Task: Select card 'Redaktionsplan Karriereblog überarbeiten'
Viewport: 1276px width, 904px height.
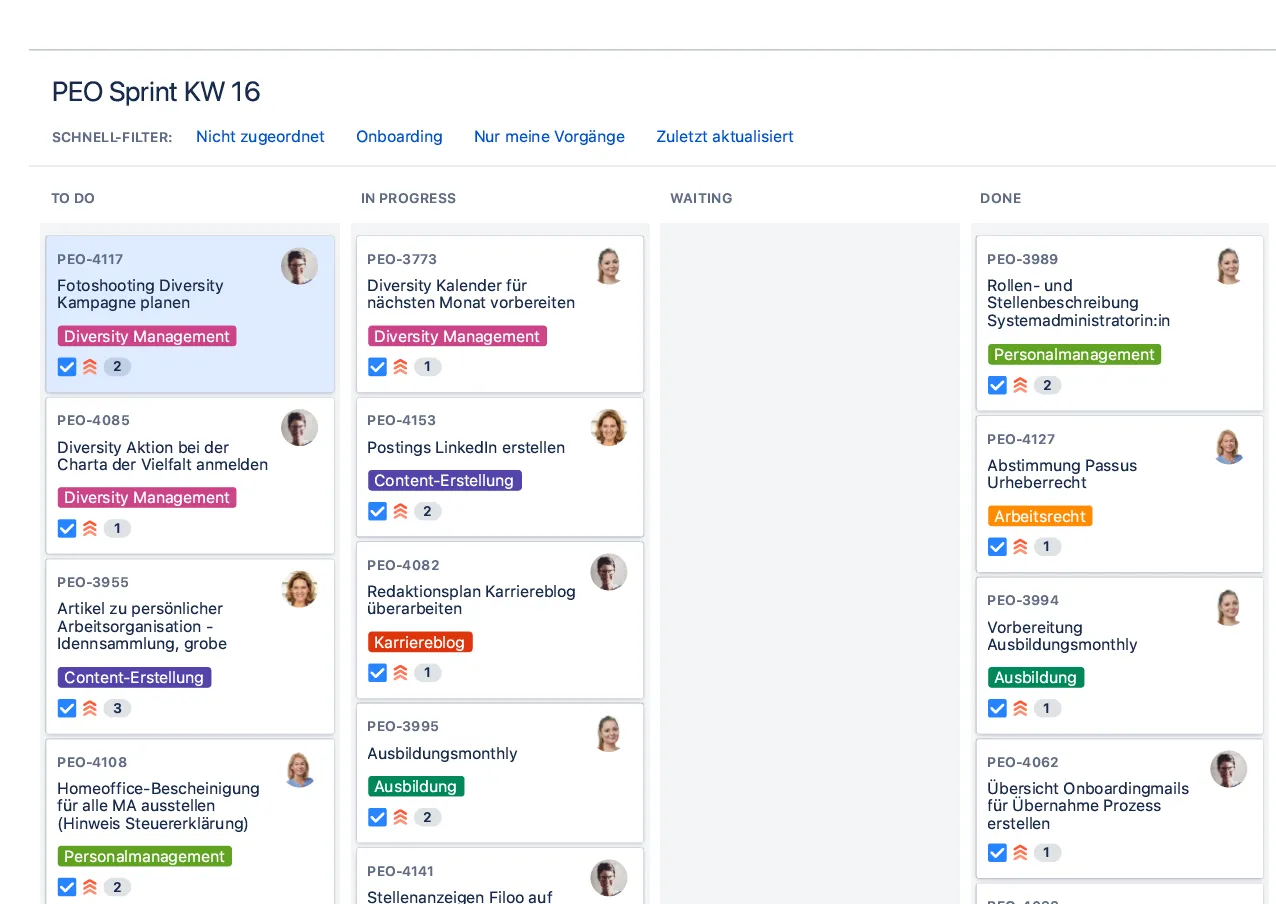Action: point(500,620)
